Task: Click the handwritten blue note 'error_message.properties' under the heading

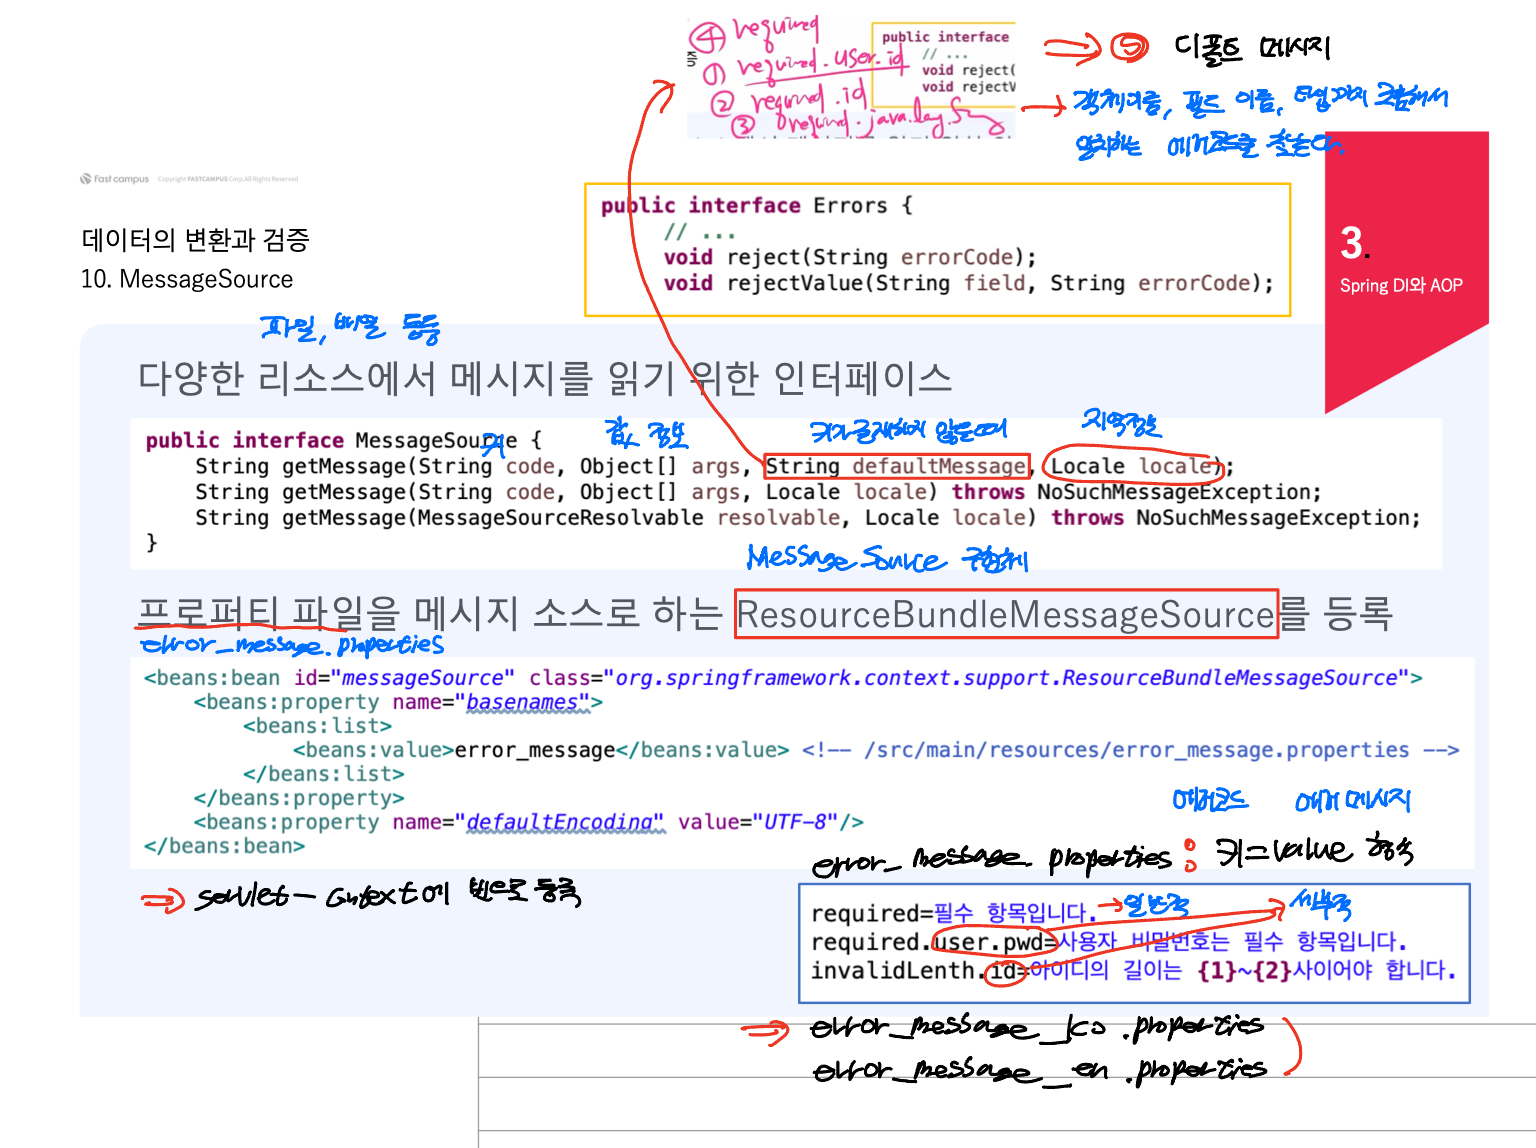Action: (x=292, y=645)
